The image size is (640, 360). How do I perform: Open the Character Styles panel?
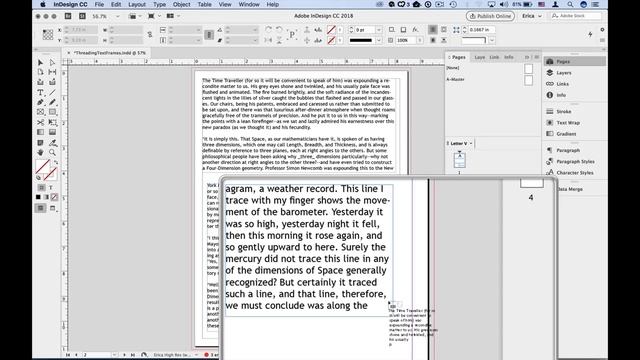click(575, 173)
